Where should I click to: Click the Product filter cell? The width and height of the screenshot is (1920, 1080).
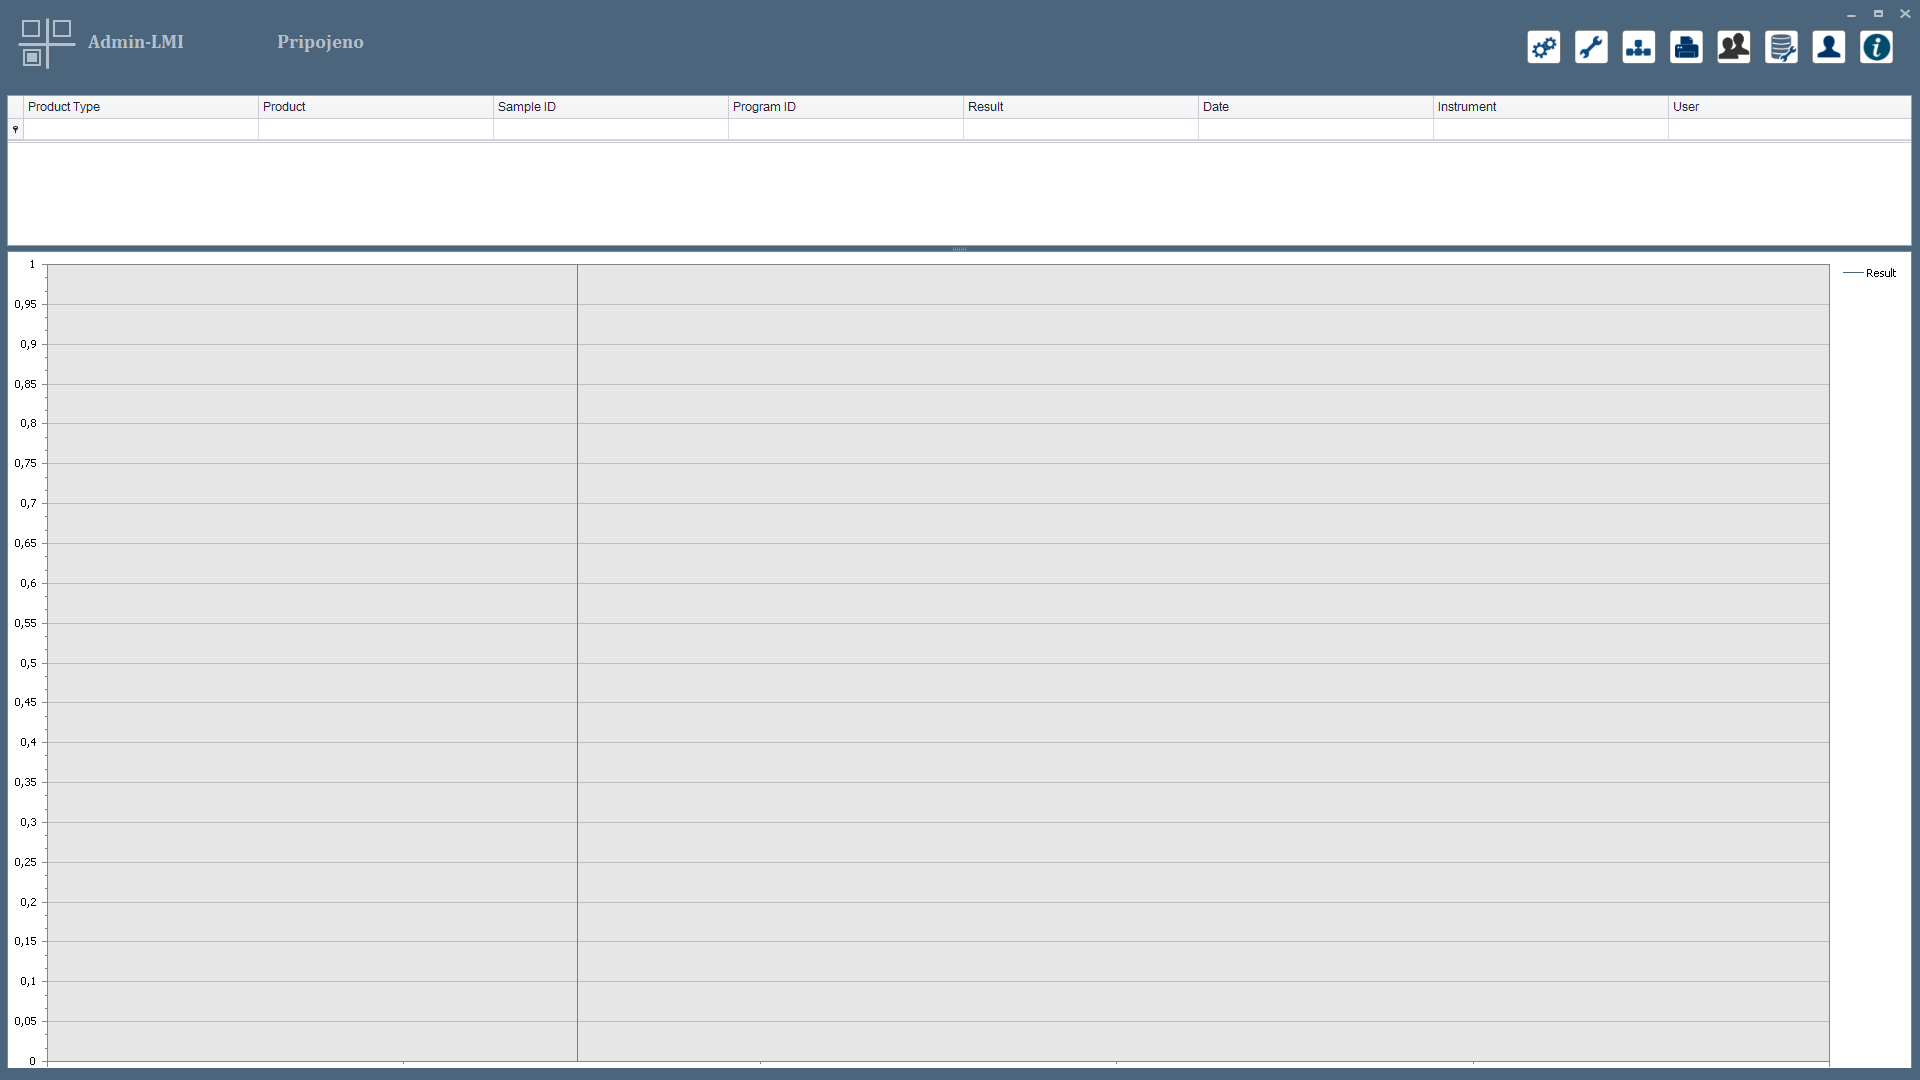[x=375, y=130]
